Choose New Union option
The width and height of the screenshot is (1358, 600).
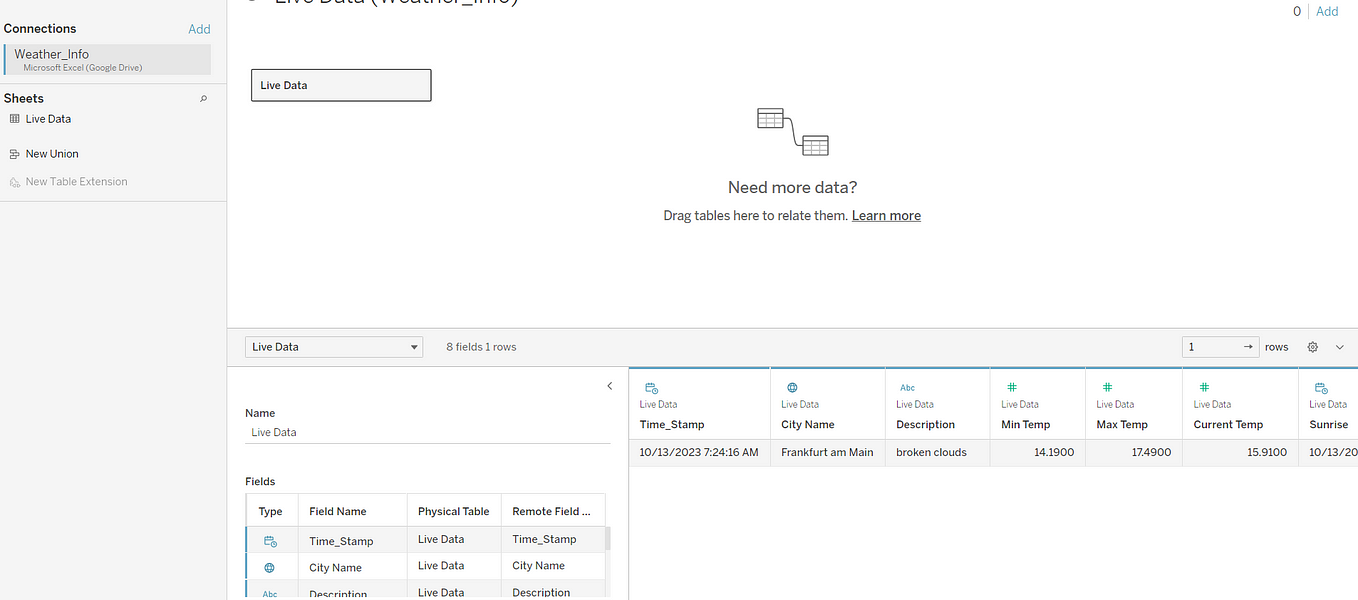click(x=52, y=154)
